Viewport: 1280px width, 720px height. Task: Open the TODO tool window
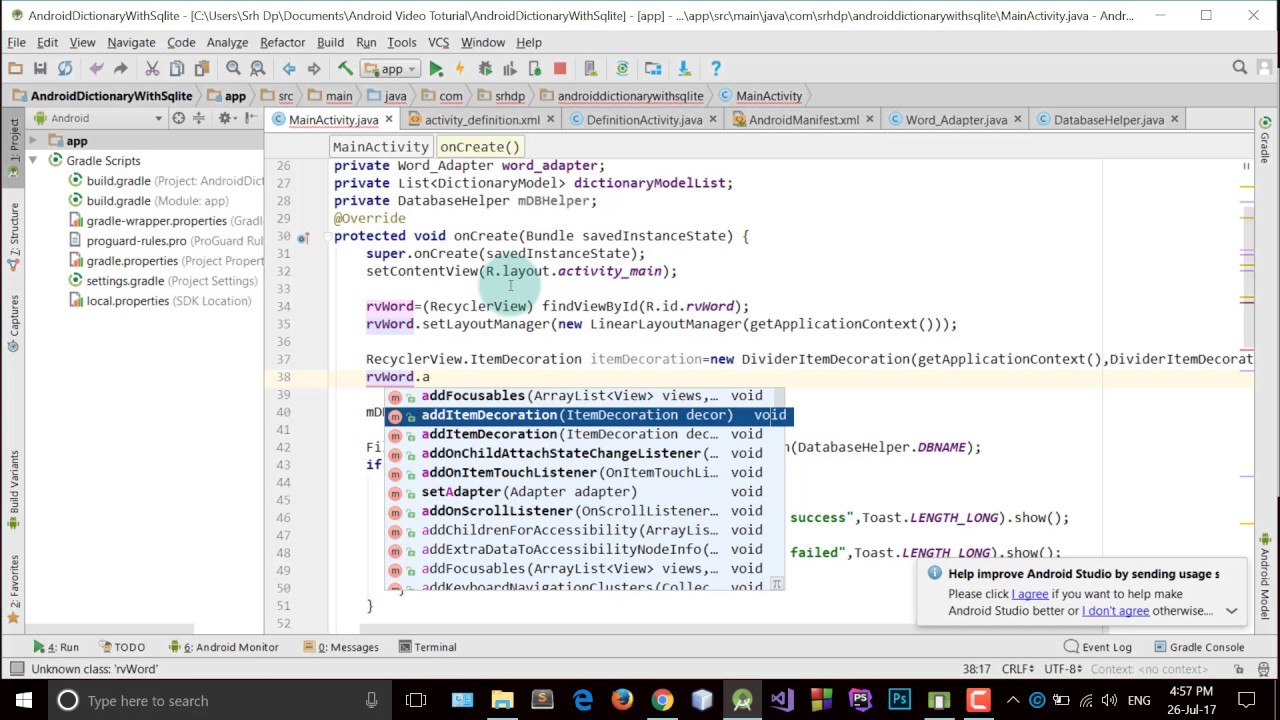(121, 647)
